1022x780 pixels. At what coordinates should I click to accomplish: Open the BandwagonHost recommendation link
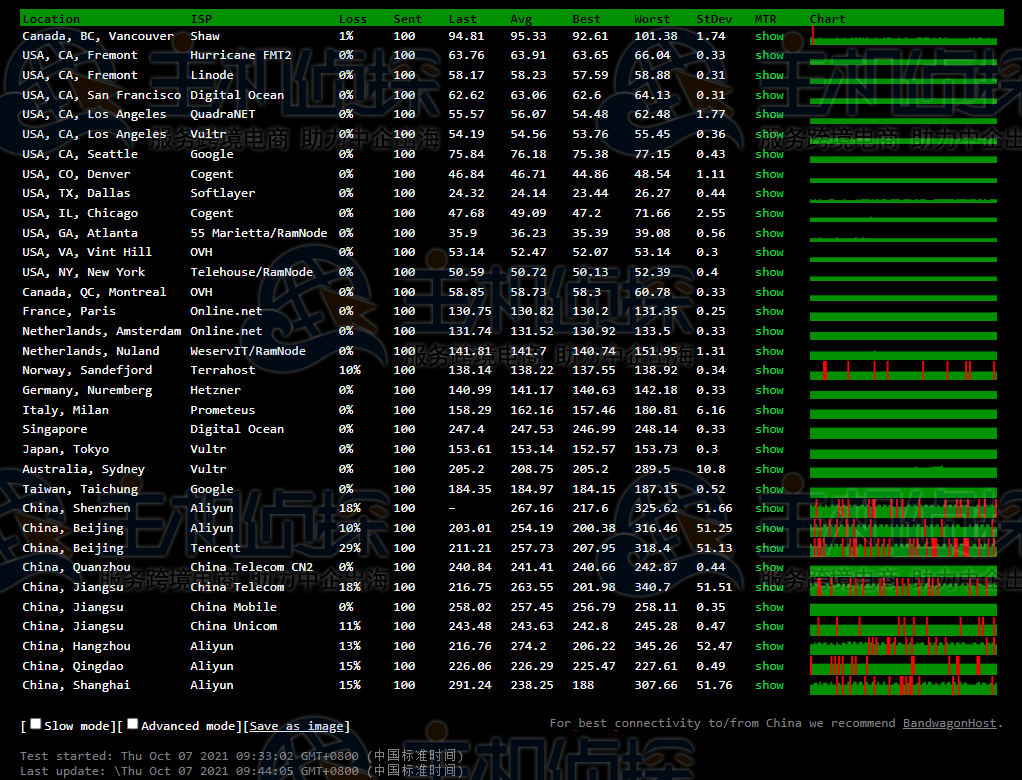[x=949, y=723]
